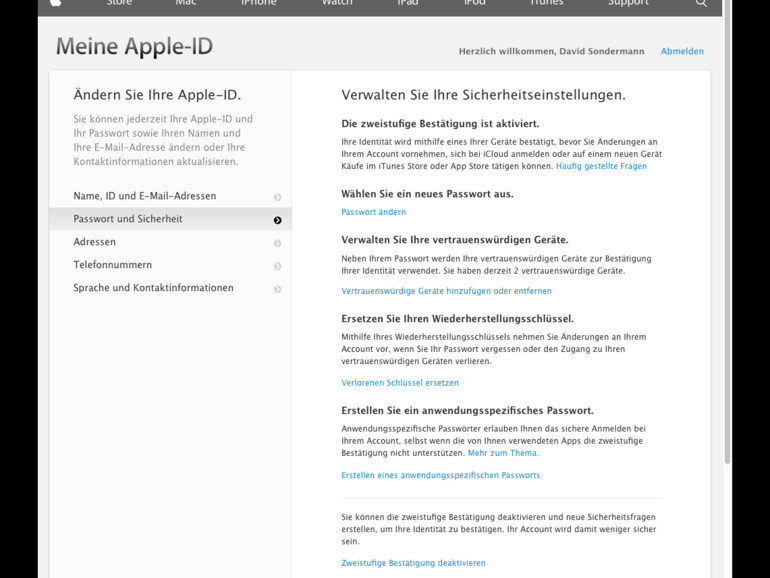Select Name, ID und E-Mail-Adressen section

pos(170,196)
